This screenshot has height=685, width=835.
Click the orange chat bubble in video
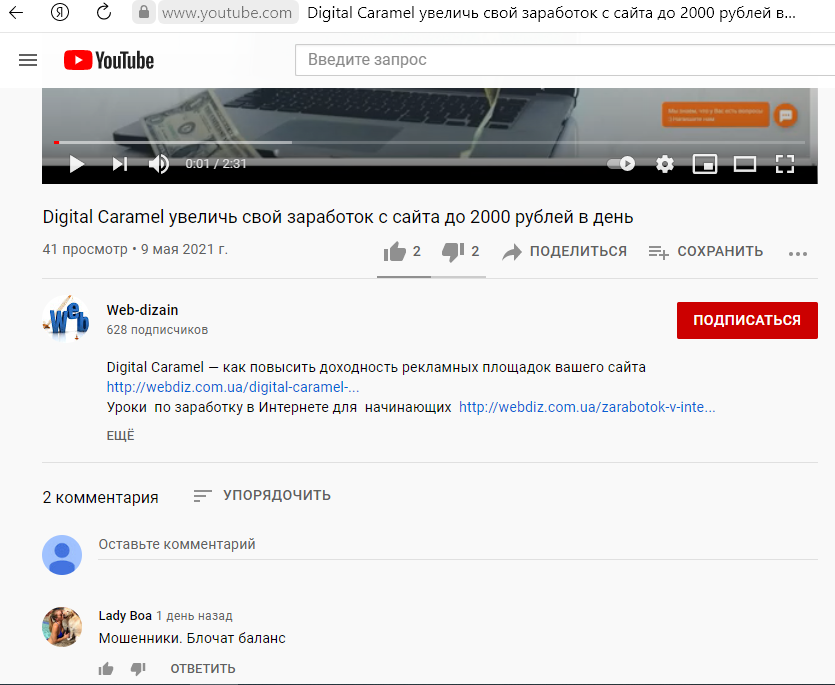(785, 115)
